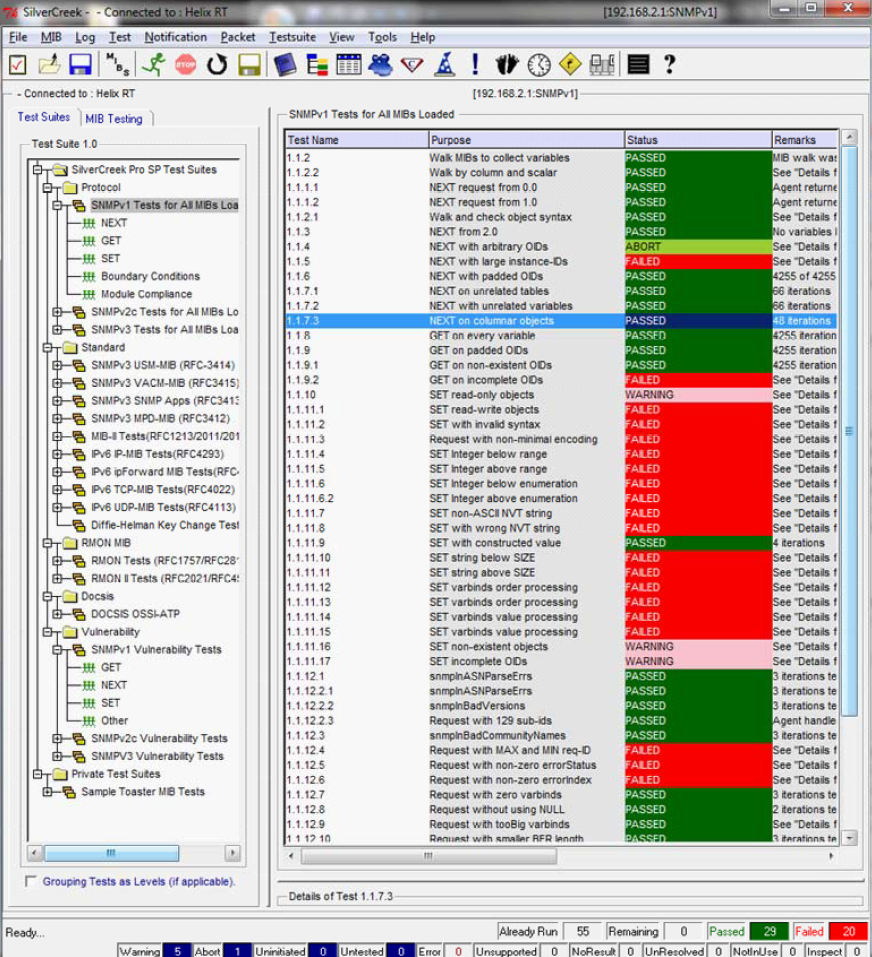The height and width of the screenshot is (957, 872).
Task: Click the red exclamation mark icon
Action: 475,65
